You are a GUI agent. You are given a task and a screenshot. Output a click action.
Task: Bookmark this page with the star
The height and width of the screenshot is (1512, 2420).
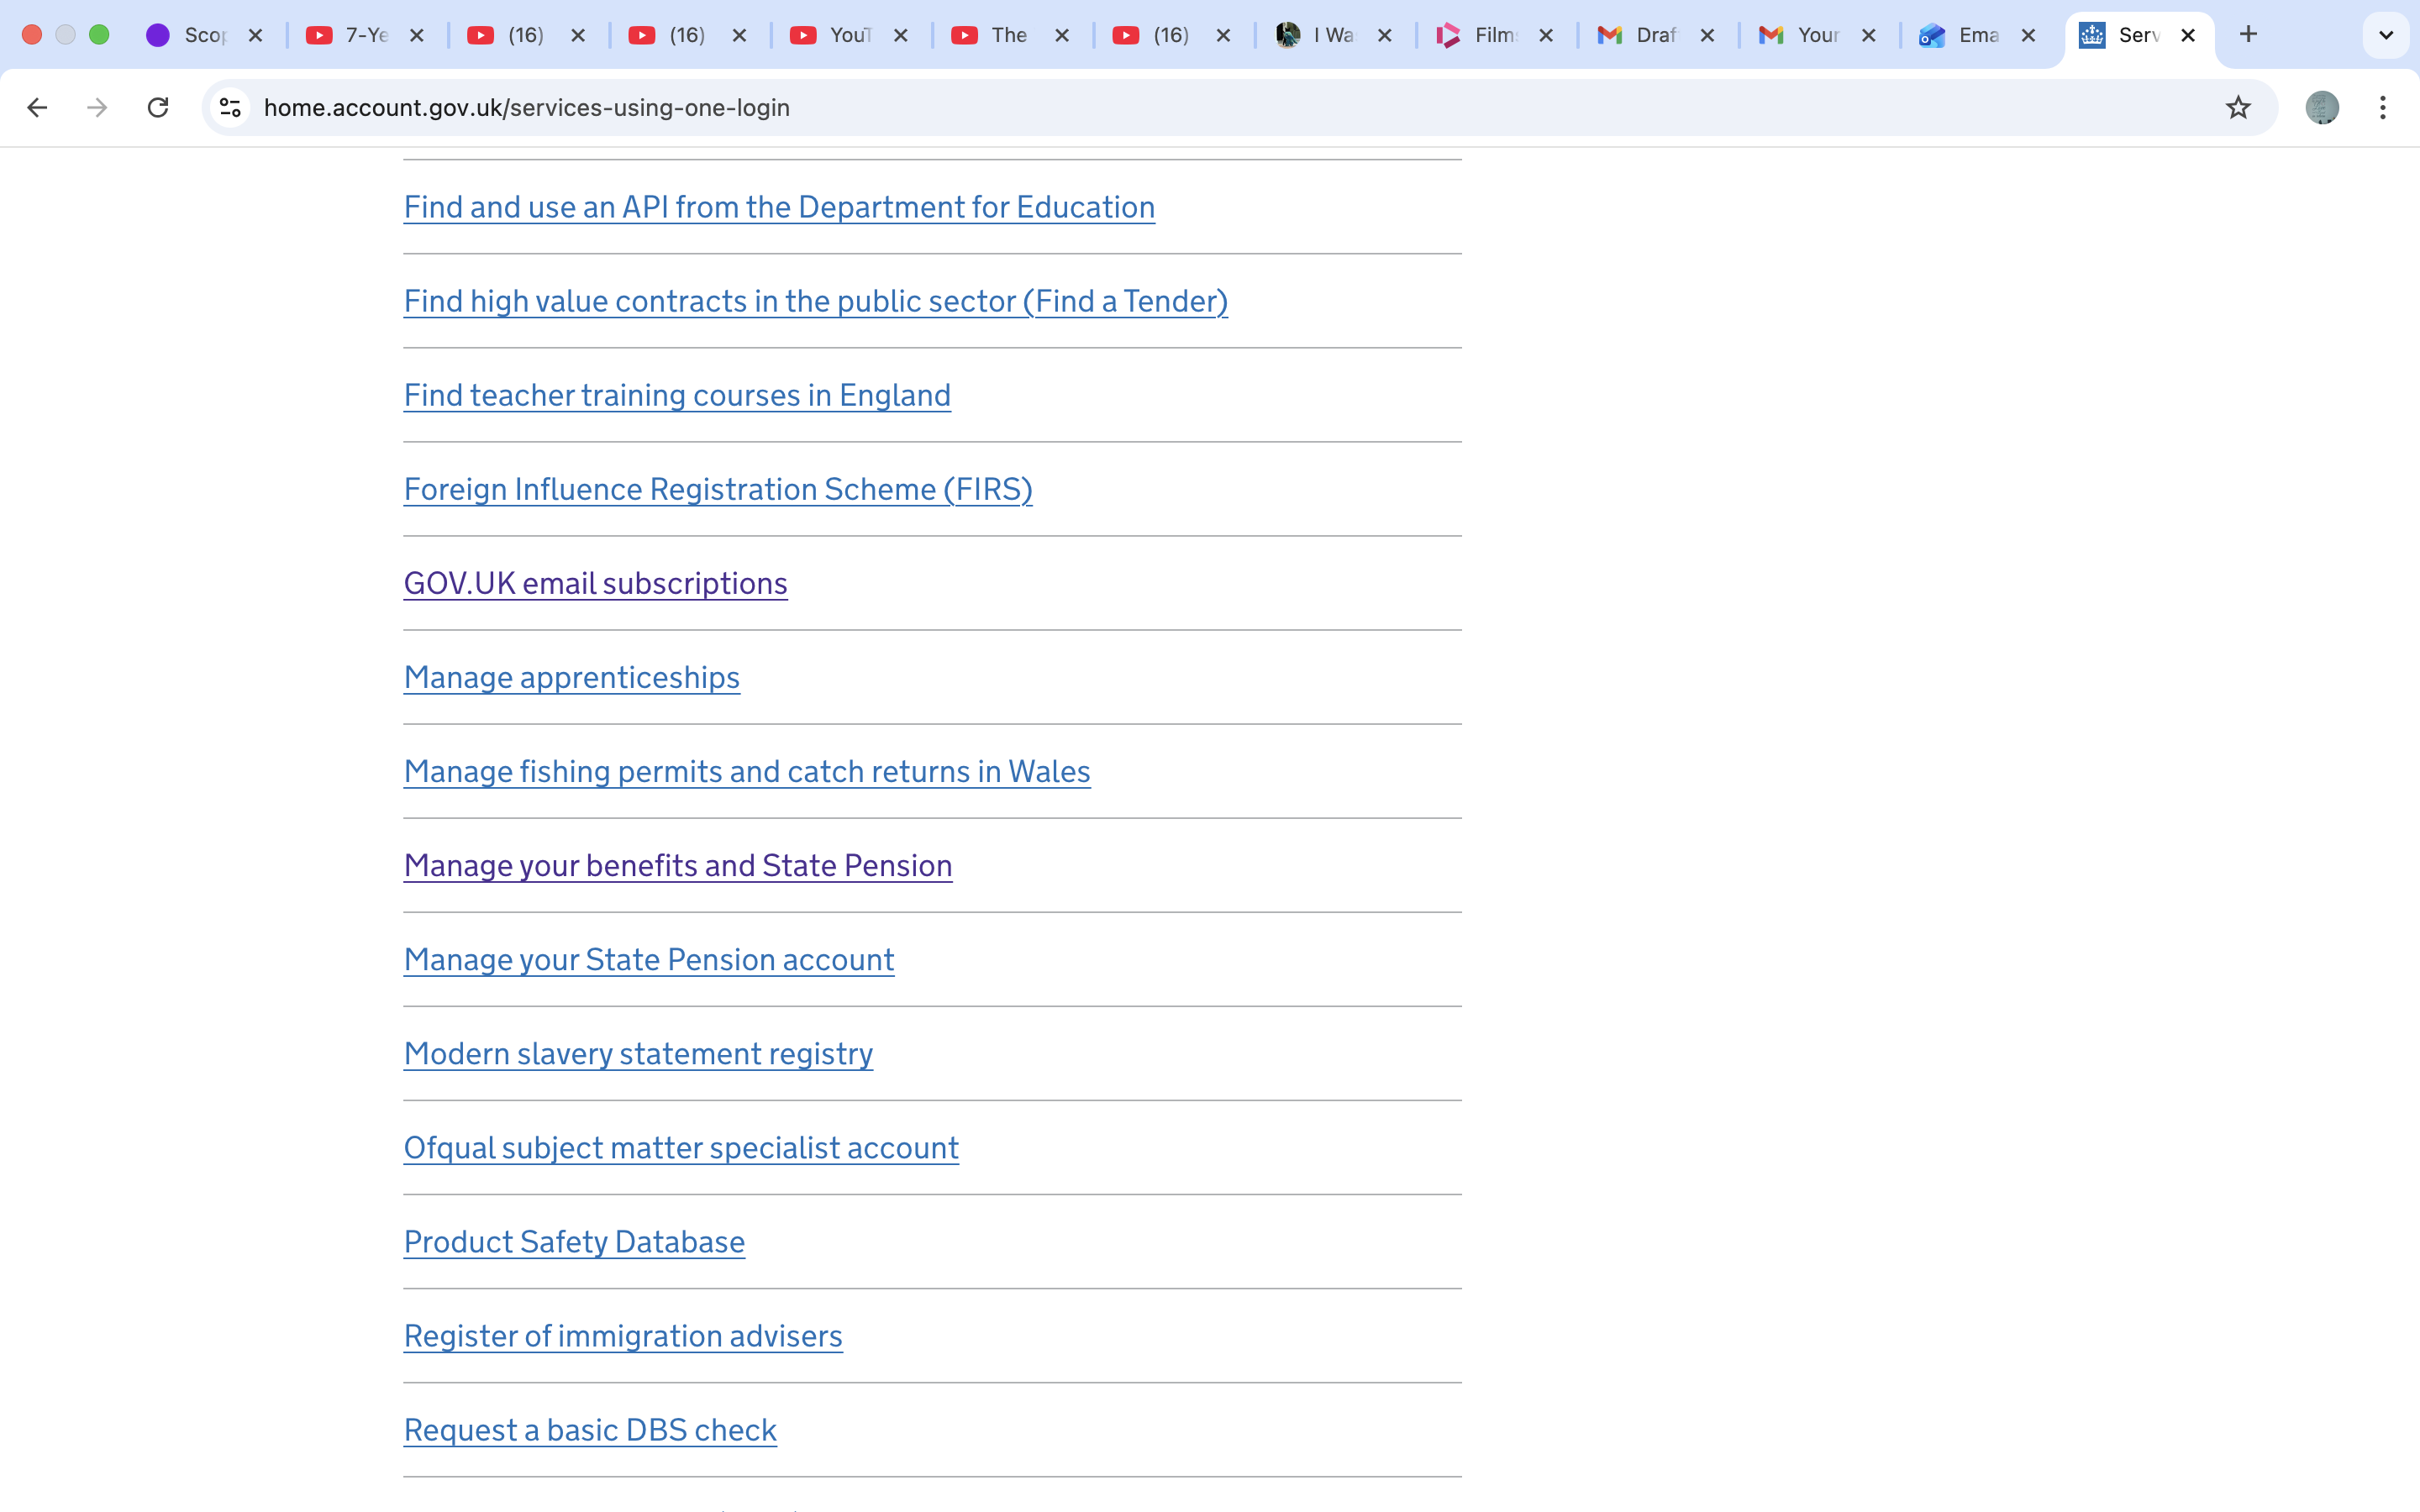coord(2237,107)
